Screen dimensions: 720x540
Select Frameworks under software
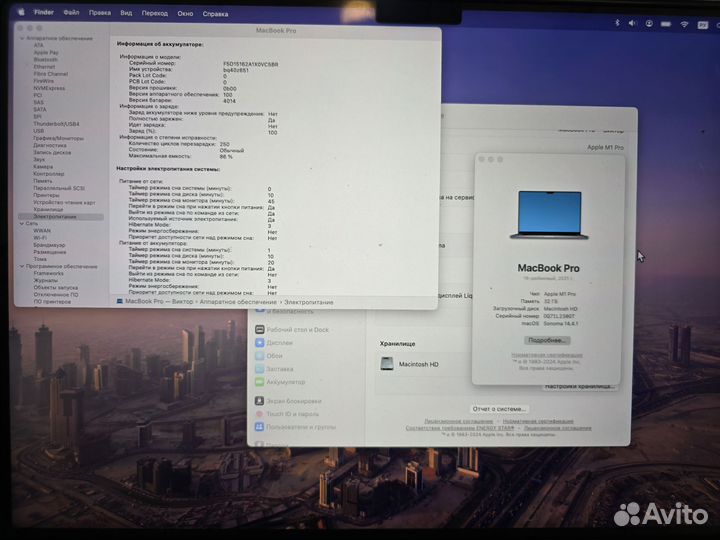tap(48, 273)
